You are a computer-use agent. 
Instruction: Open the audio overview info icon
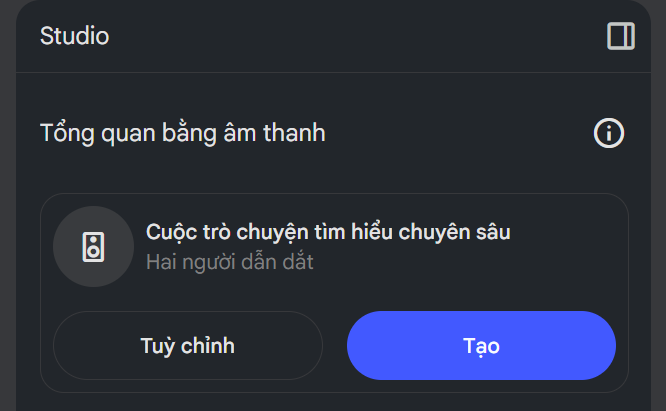click(x=609, y=133)
